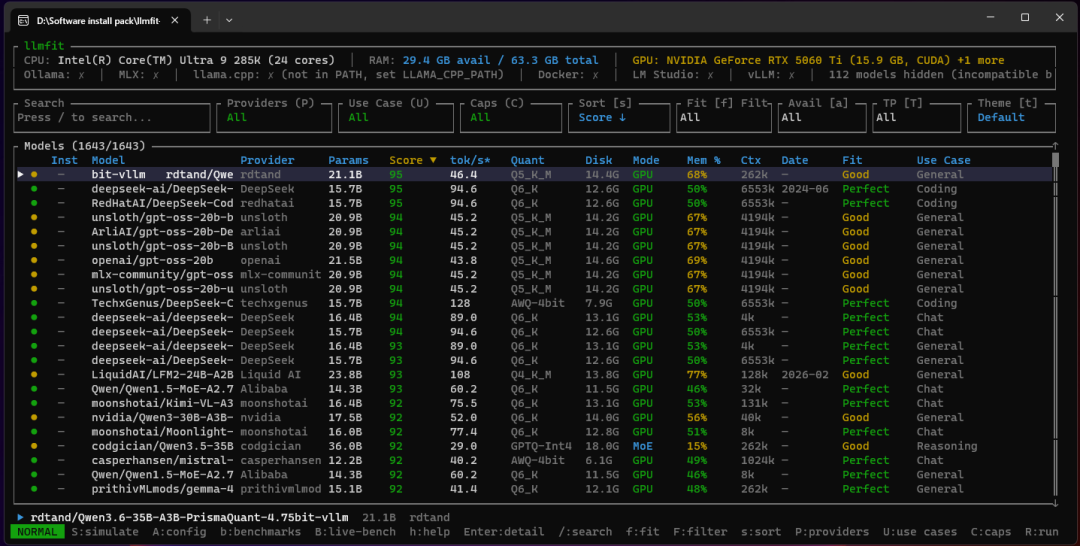Click the S:simulate shortcut in status bar
The image size is (1080, 546).
point(105,532)
